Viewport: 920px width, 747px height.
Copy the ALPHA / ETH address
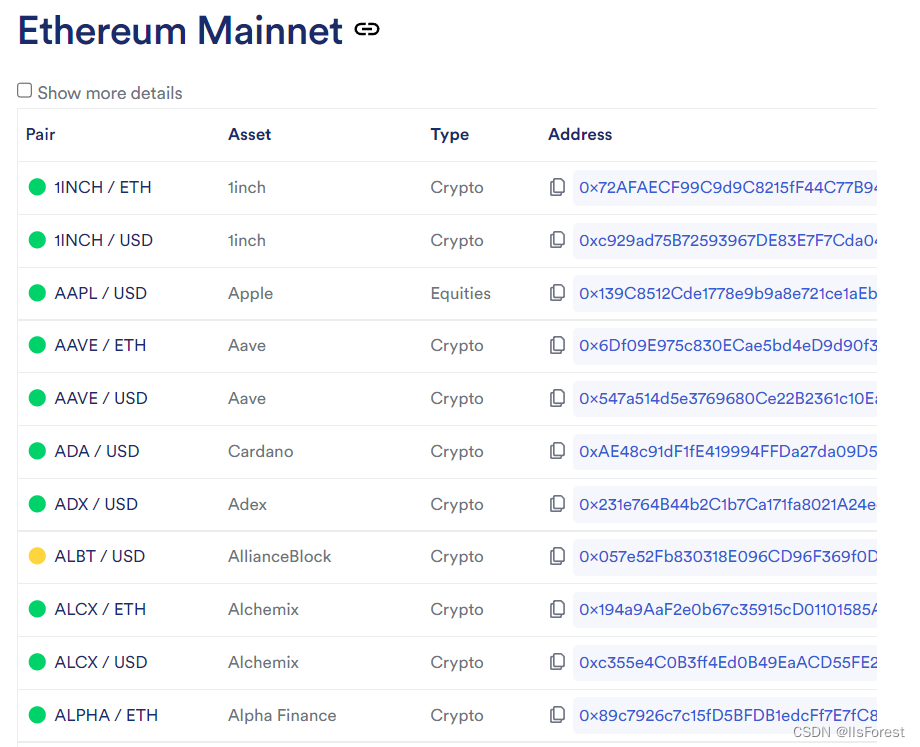point(557,715)
